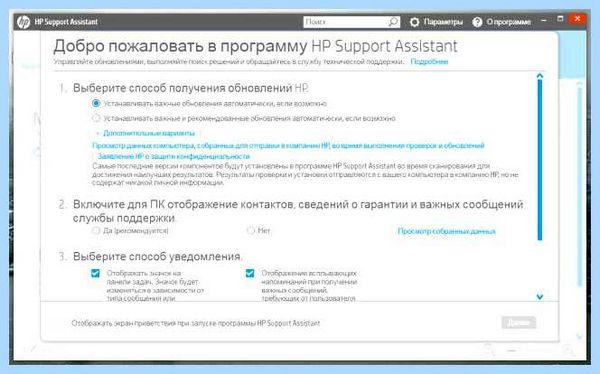Open the О программе menu item
This screenshot has height=374, width=600.
tap(509, 22)
